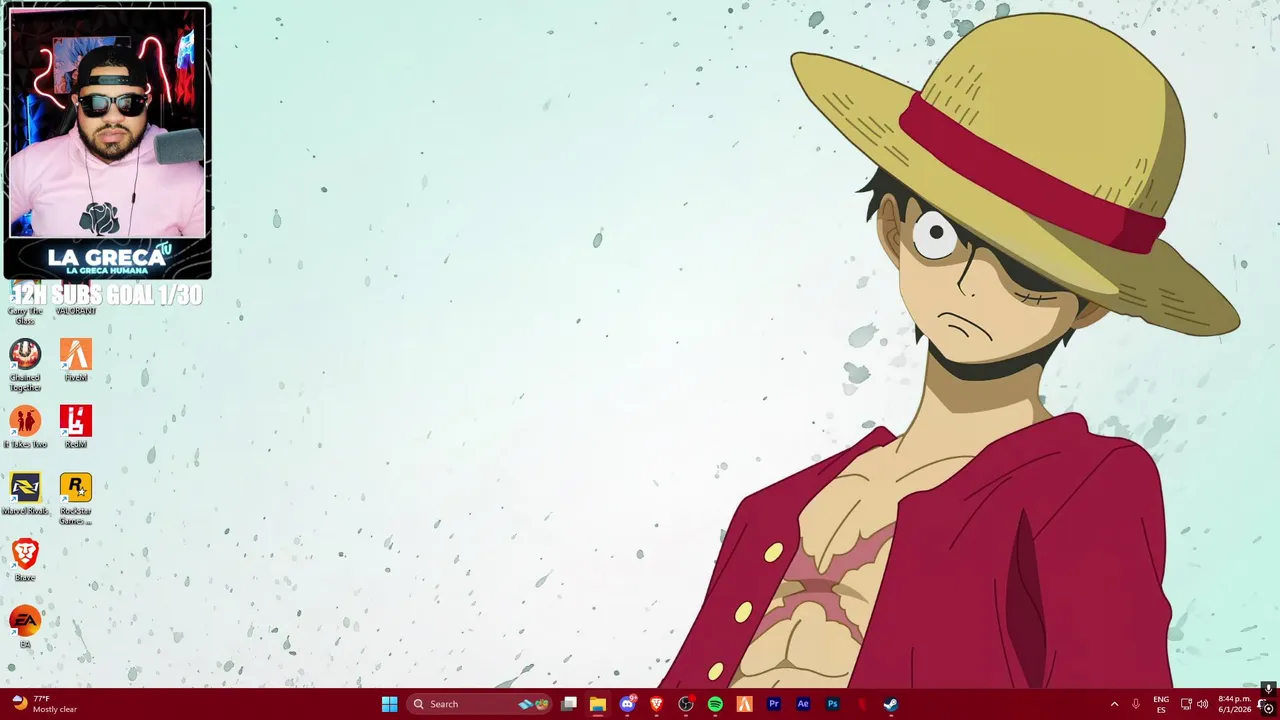Open Spotify from the taskbar

pos(715,704)
